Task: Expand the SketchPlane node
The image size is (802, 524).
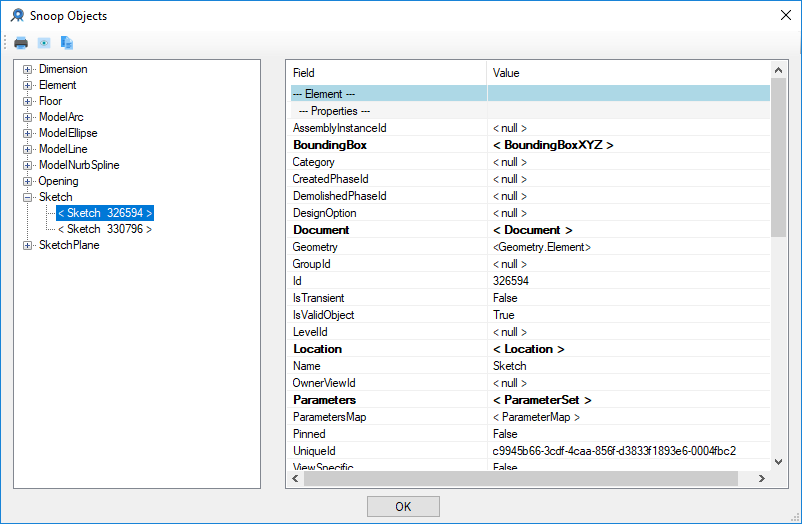Action: click(x=28, y=245)
